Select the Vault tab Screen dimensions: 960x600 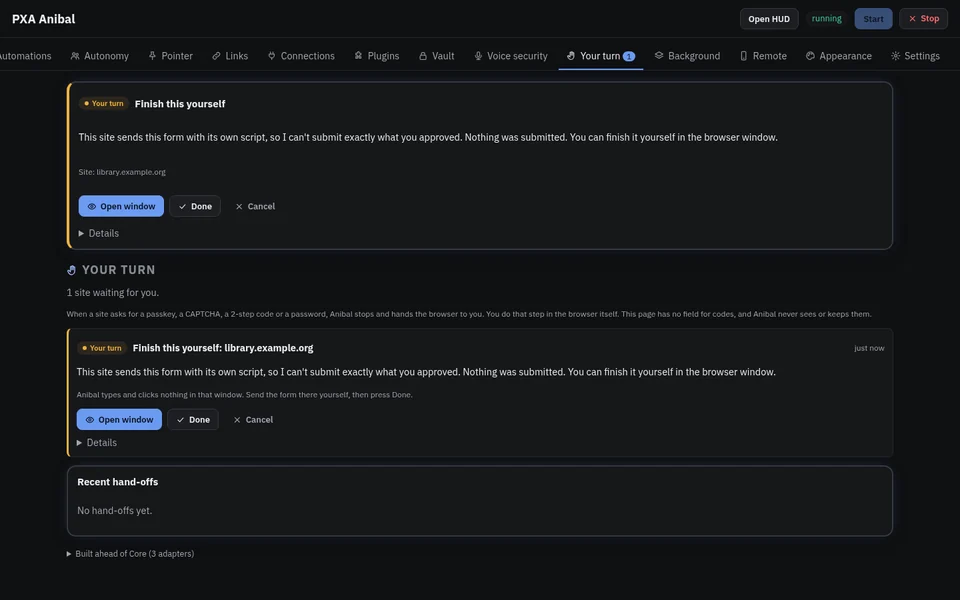[436, 56]
